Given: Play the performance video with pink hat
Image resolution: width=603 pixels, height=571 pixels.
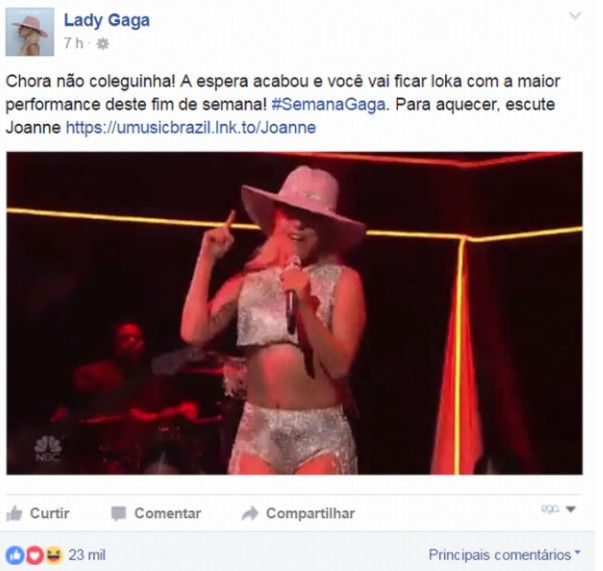Looking at the screenshot, I should point(294,313).
